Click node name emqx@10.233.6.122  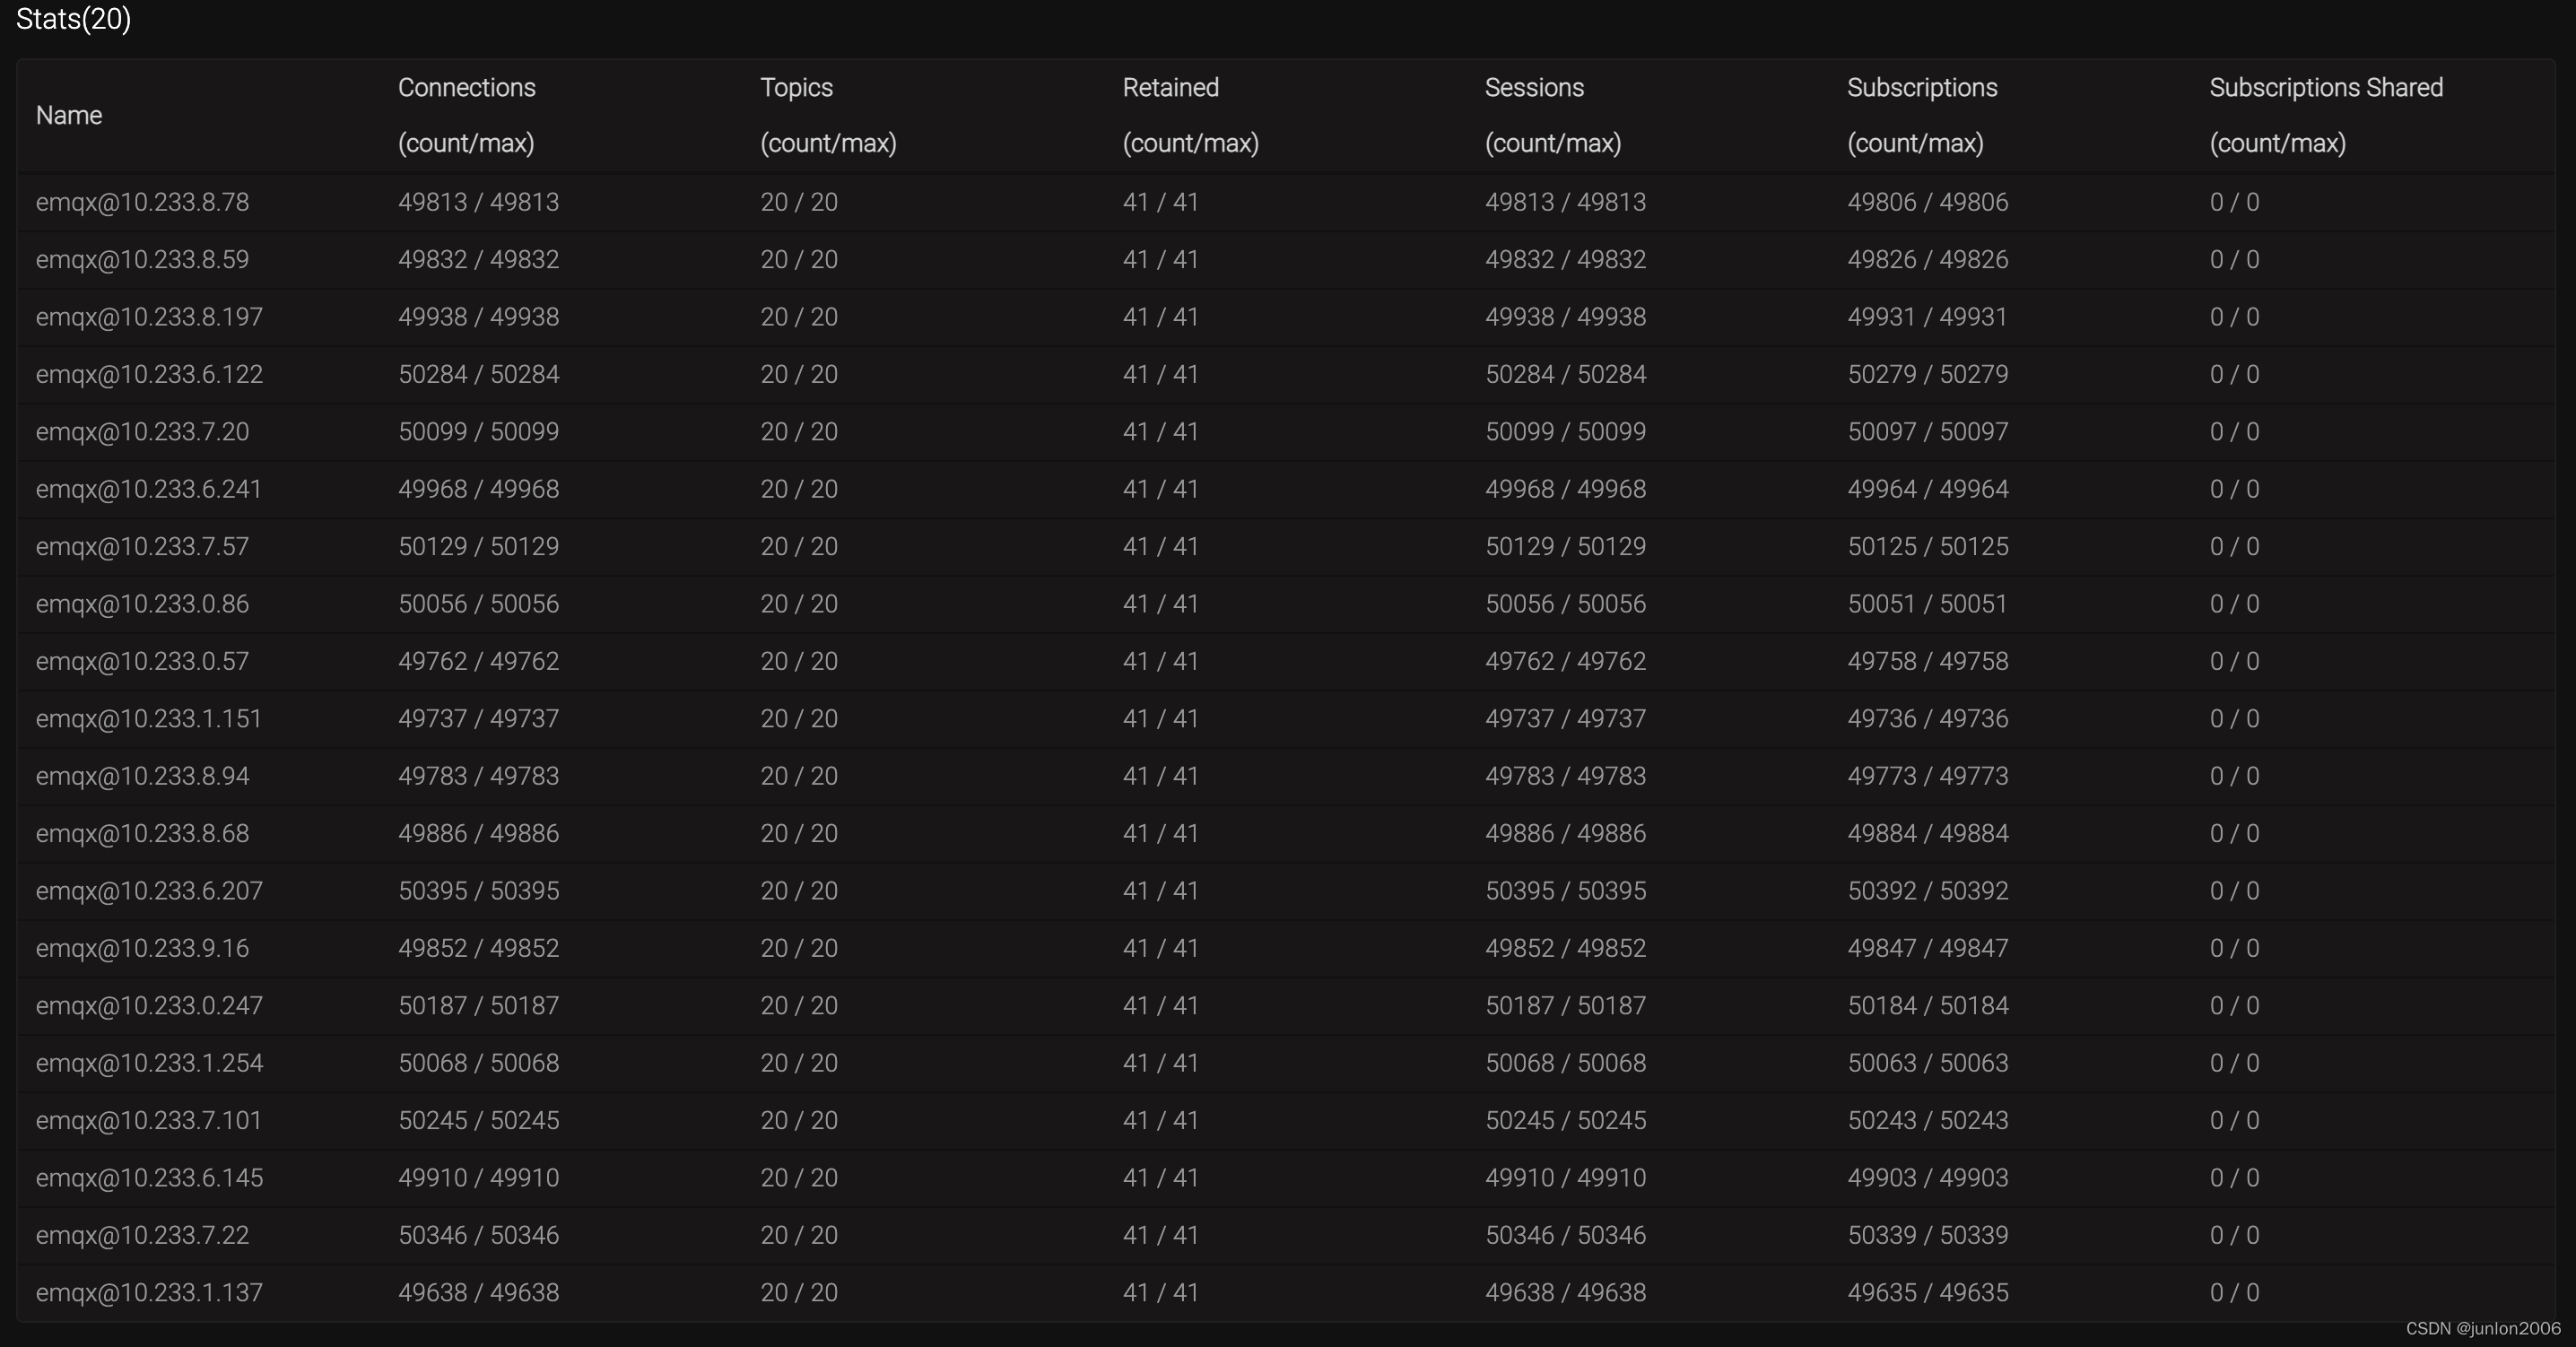(x=149, y=374)
